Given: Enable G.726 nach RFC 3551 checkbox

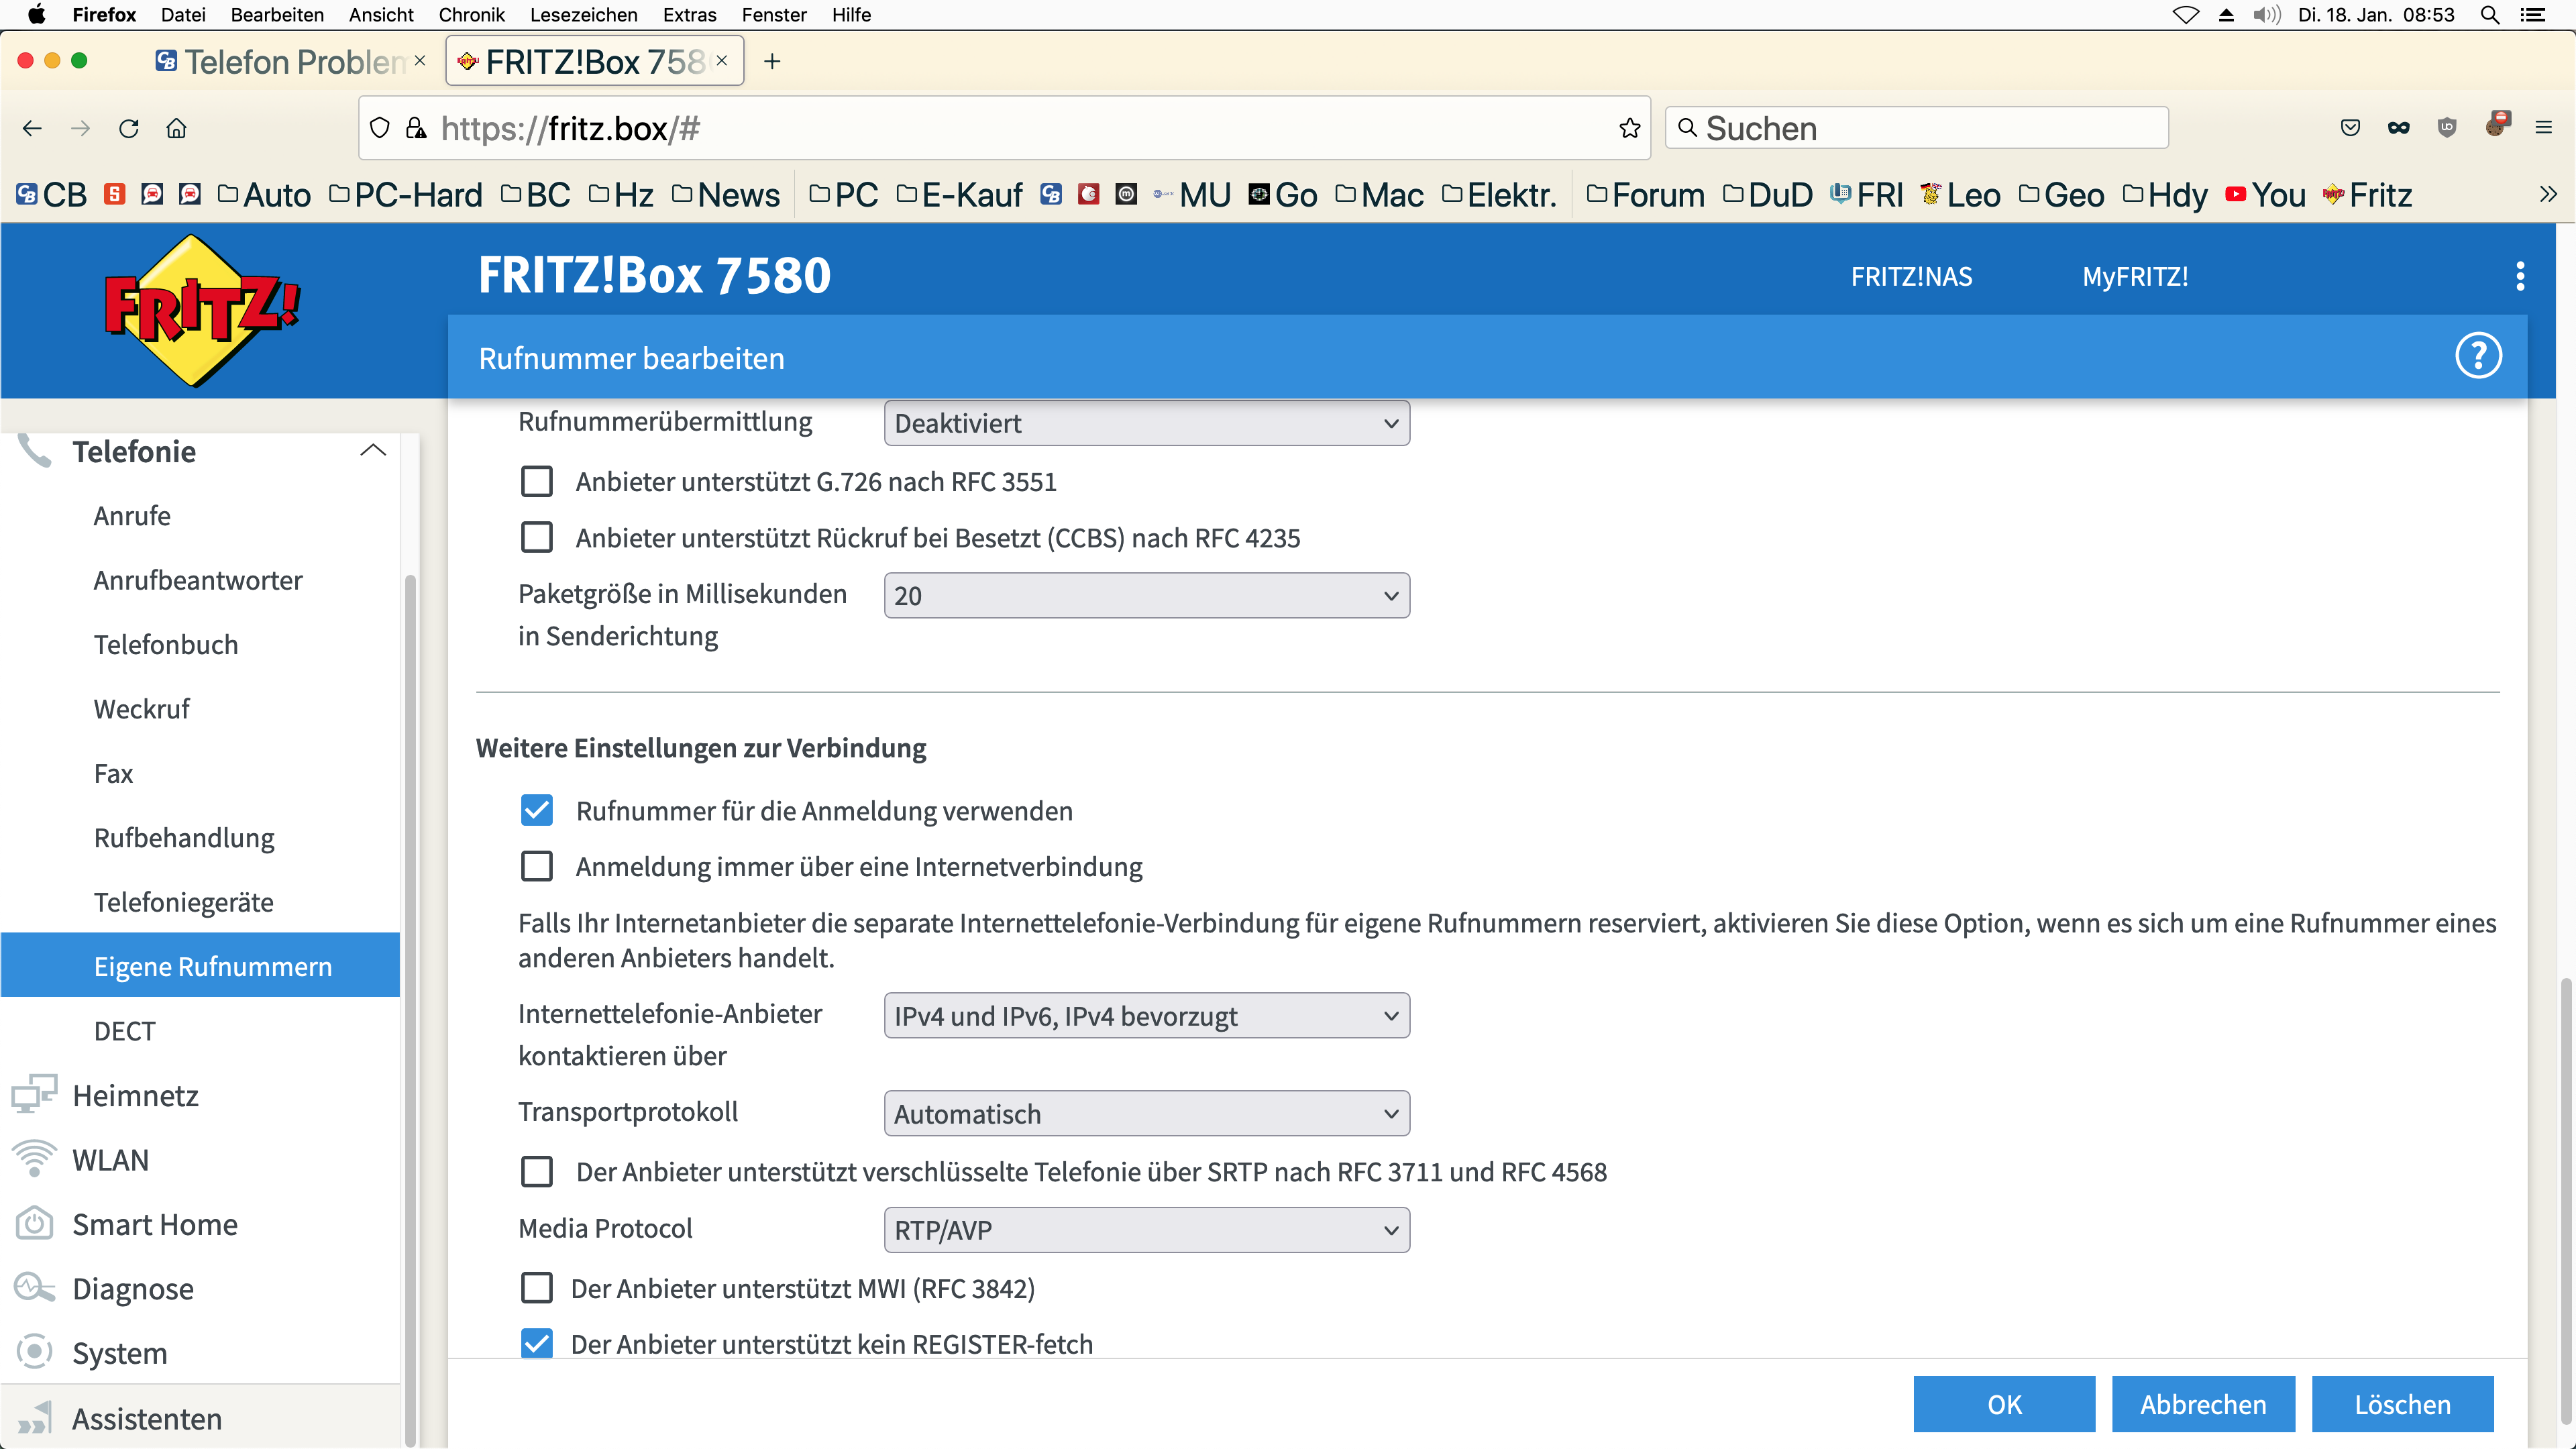Looking at the screenshot, I should [537, 482].
